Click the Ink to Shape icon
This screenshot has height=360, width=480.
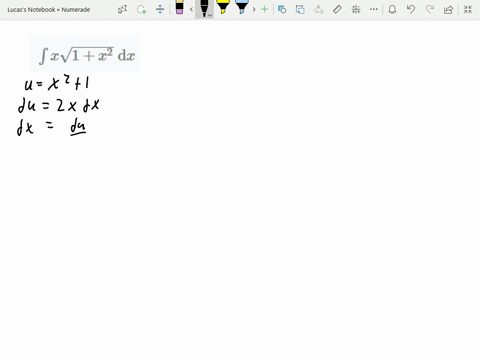click(x=300, y=9)
